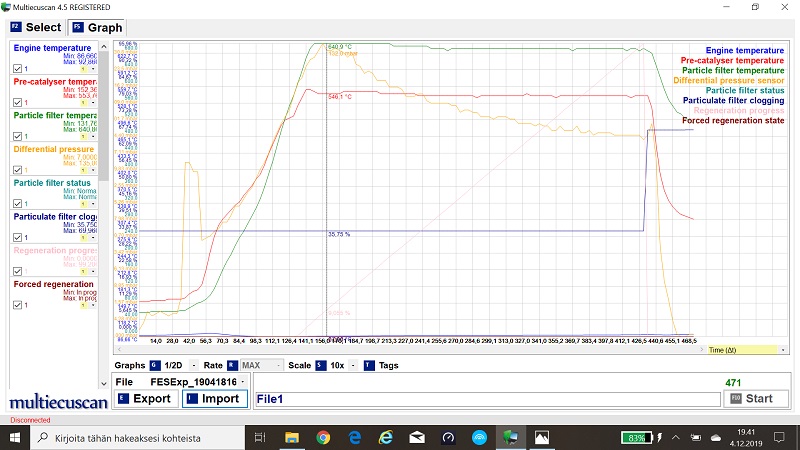800x450 pixels.
Task: Open the FESExp_19041816 file dropdown
Action: pyautogui.click(x=244, y=382)
